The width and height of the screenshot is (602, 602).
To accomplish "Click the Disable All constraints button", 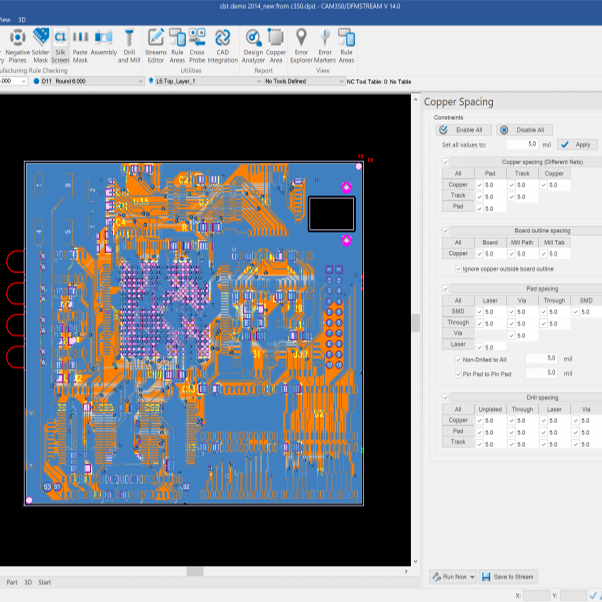I will (x=524, y=130).
